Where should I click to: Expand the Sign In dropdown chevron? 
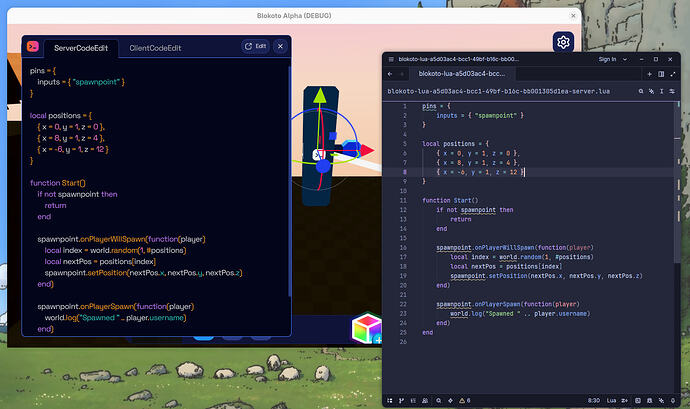click(625, 59)
